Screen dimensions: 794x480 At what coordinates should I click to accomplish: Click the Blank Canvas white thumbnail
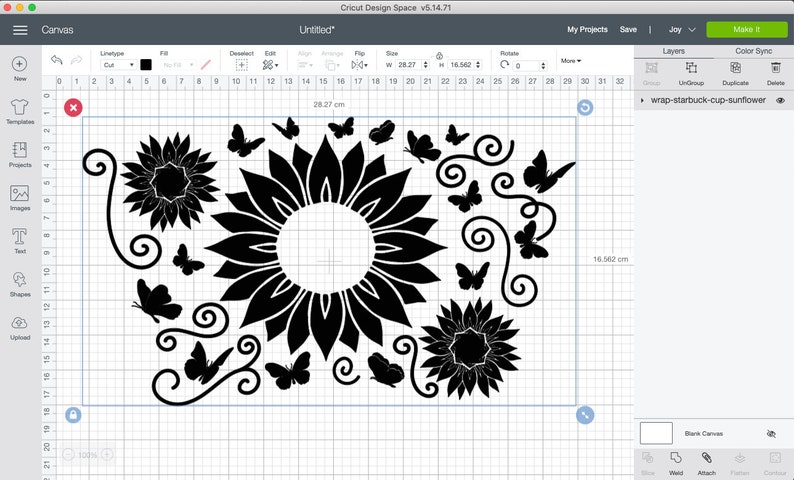(656, 433)
